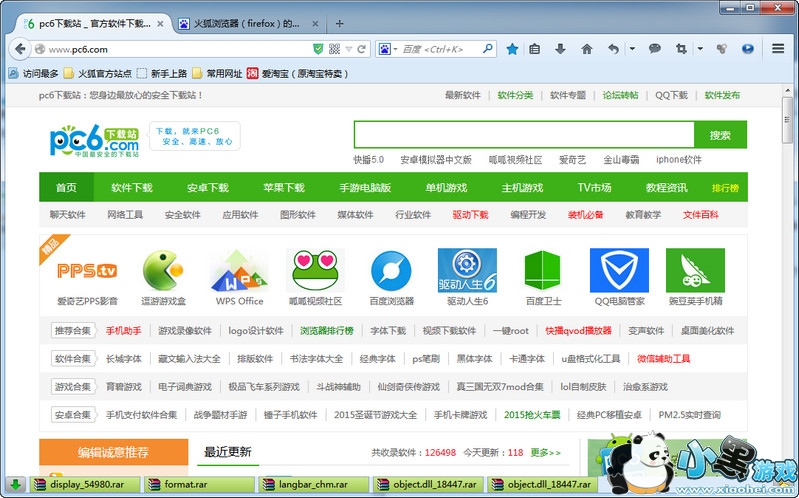Click the green 搜索 button

point(720,135)
